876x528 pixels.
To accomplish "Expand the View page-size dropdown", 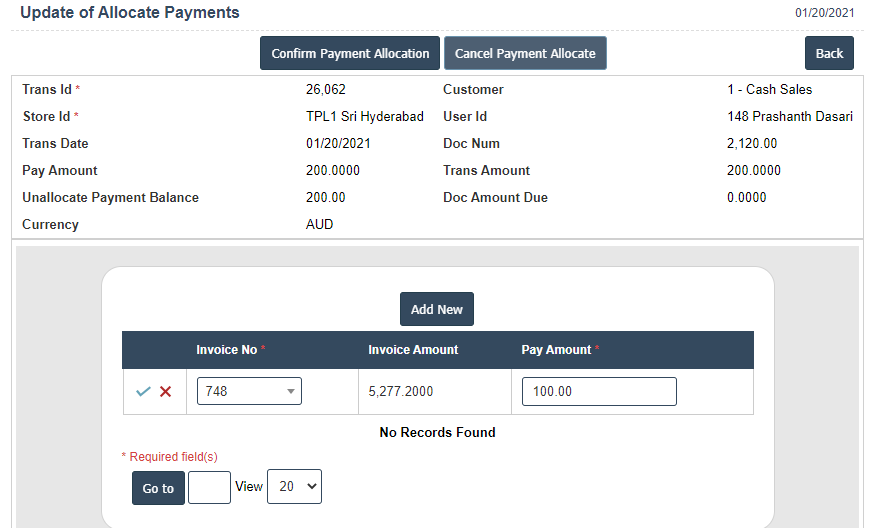I will [294, 487].
